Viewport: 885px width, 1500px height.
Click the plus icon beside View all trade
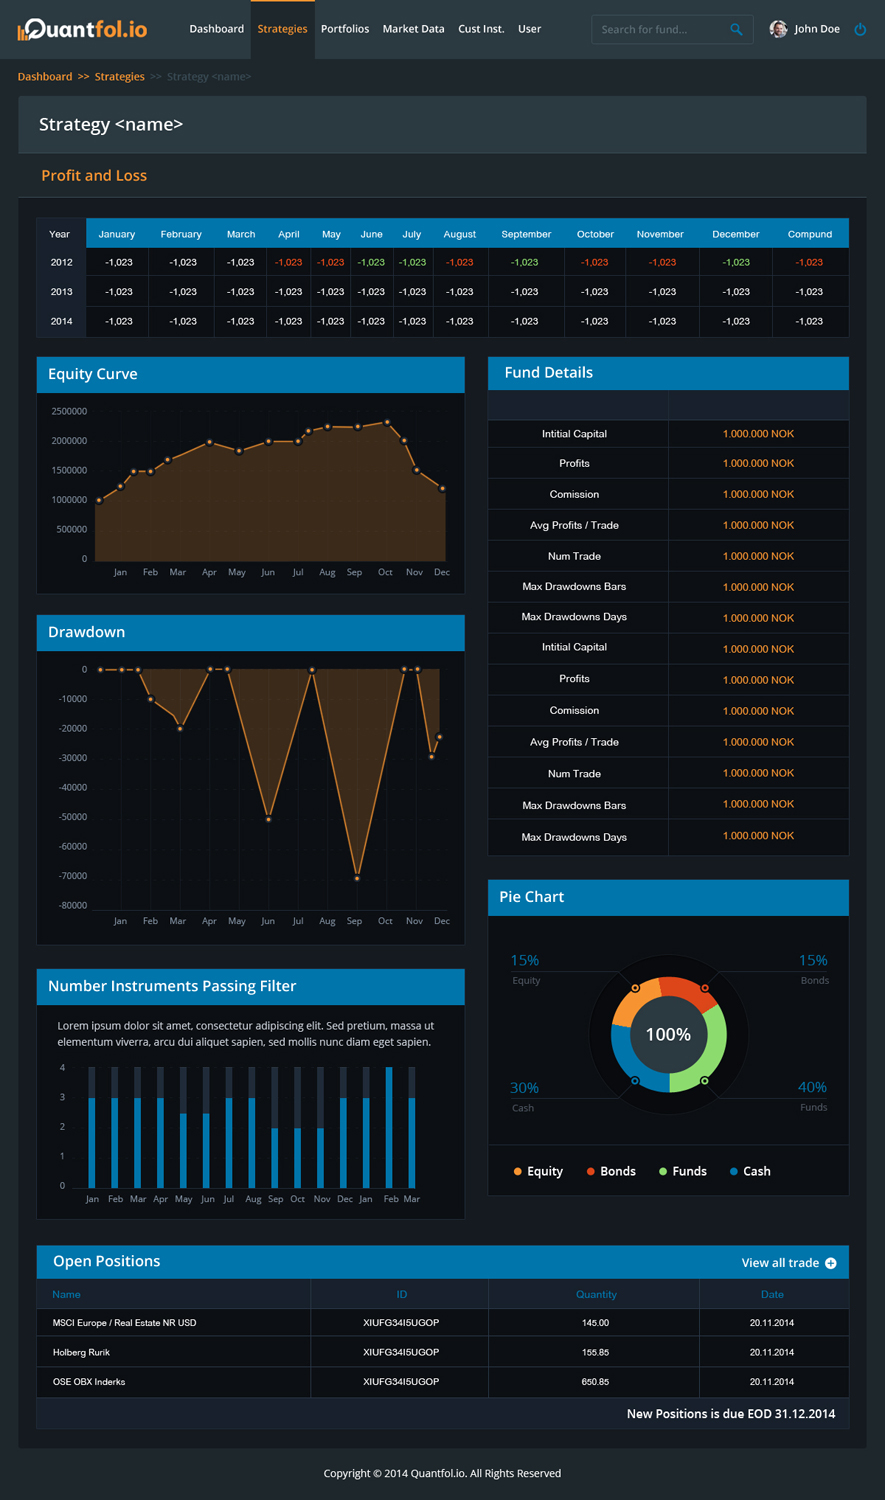click(x=830, y=1263)
